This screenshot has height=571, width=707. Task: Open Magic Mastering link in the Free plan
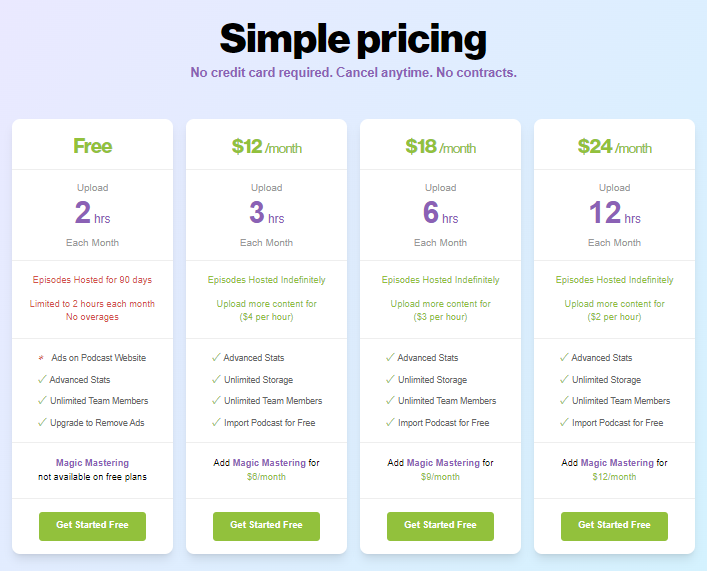pyautogui.click(x=92, y=463)
